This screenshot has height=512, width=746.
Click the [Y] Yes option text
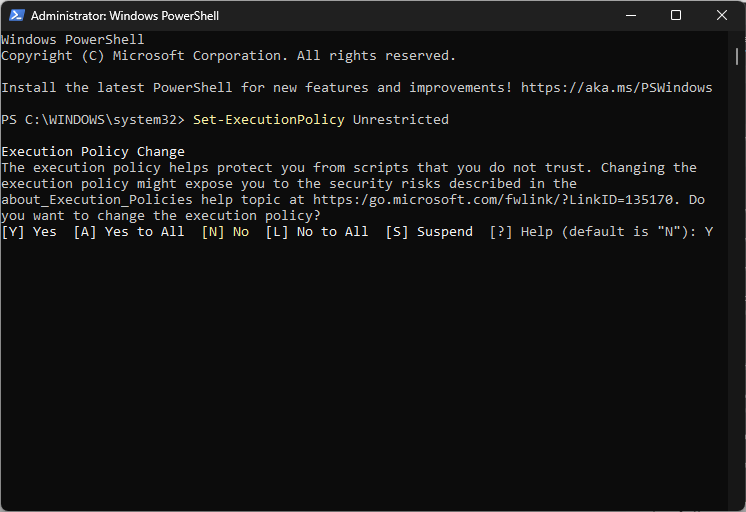[x=29, y=232]
